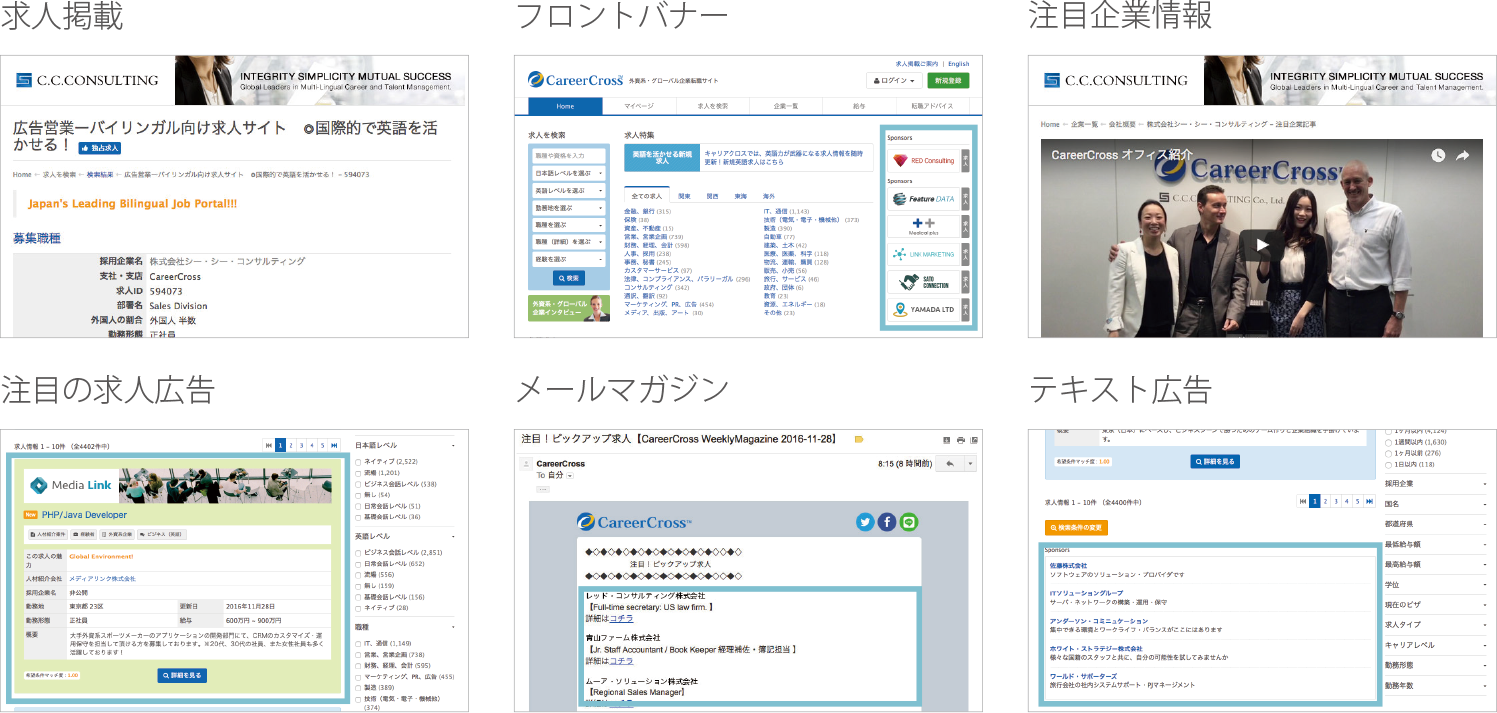Click the blue 検索 search button
The height and width of the screenshot is (713, 1497).
[568, 278]
